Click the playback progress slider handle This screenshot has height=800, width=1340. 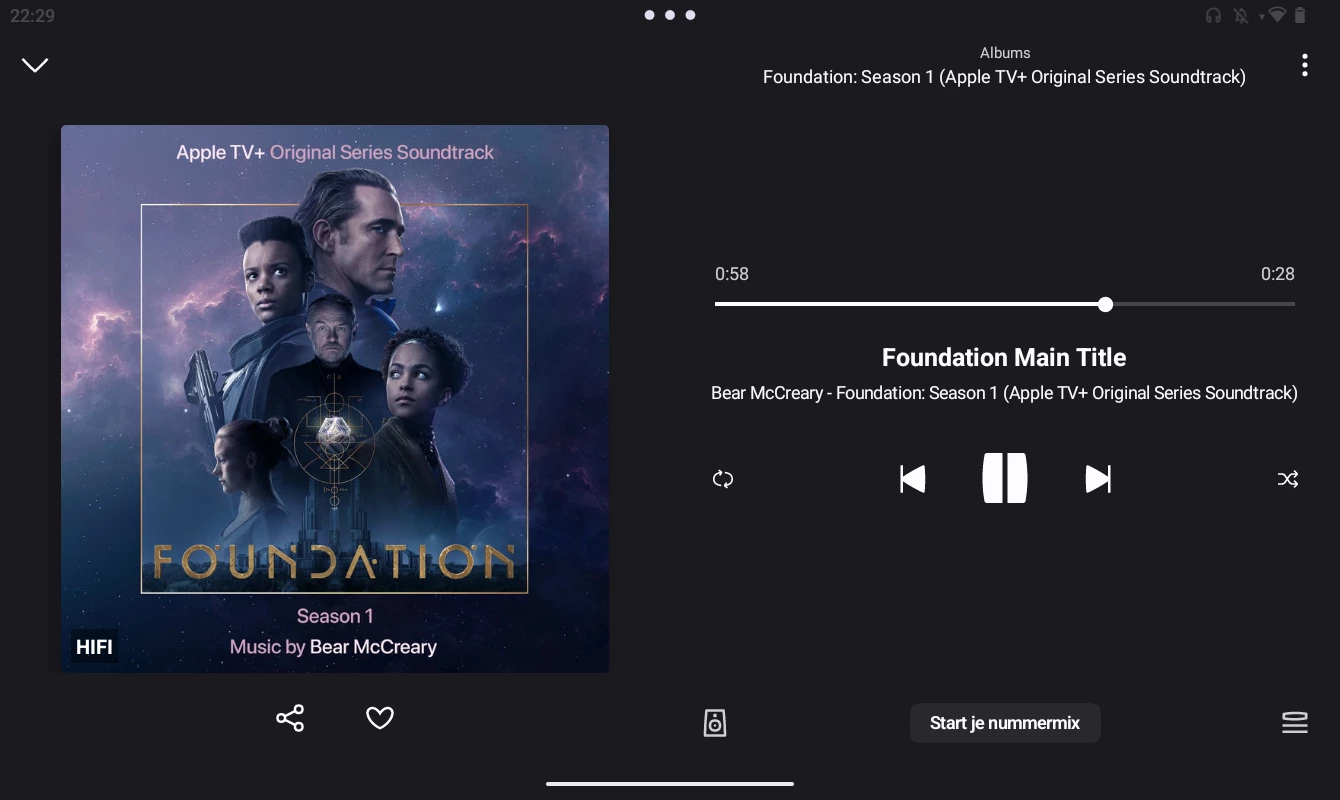click(1105, 304)
